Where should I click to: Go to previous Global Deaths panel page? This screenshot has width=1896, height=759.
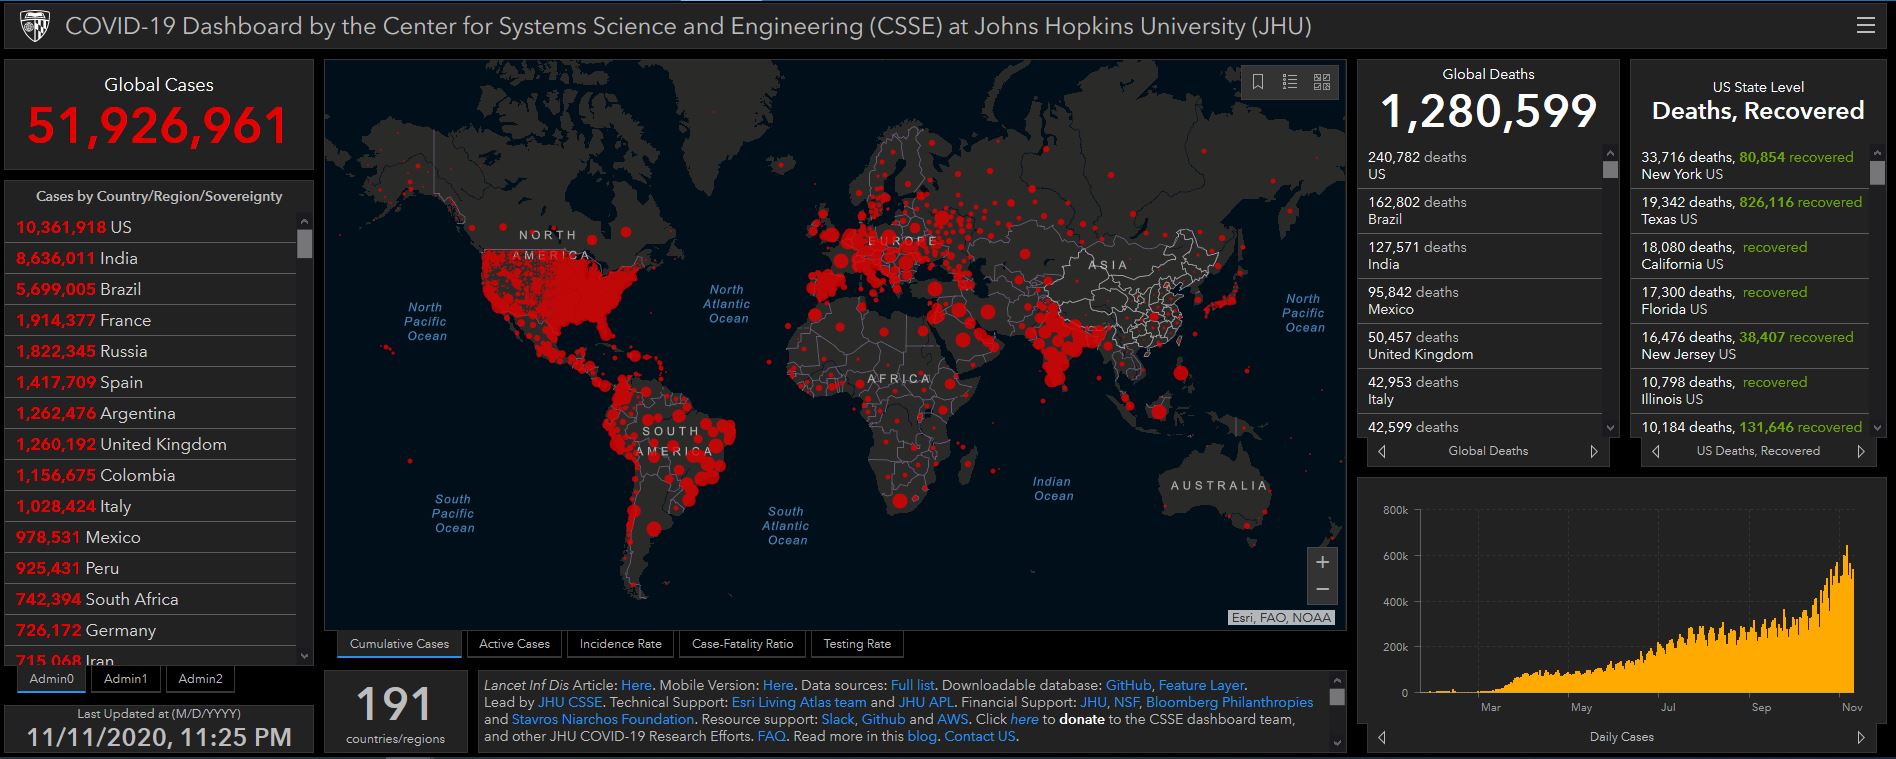tap(1382, 451)
